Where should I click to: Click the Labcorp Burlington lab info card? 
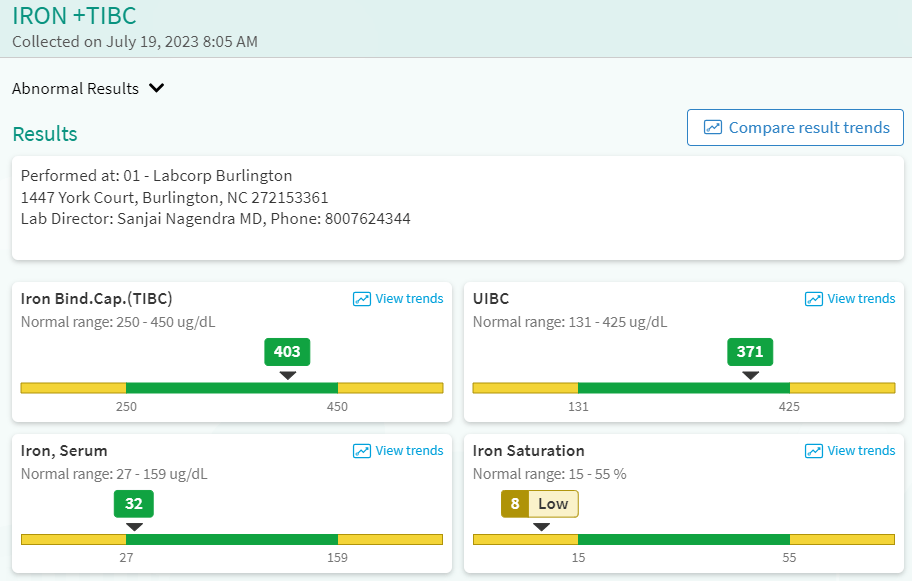(456, 207)
